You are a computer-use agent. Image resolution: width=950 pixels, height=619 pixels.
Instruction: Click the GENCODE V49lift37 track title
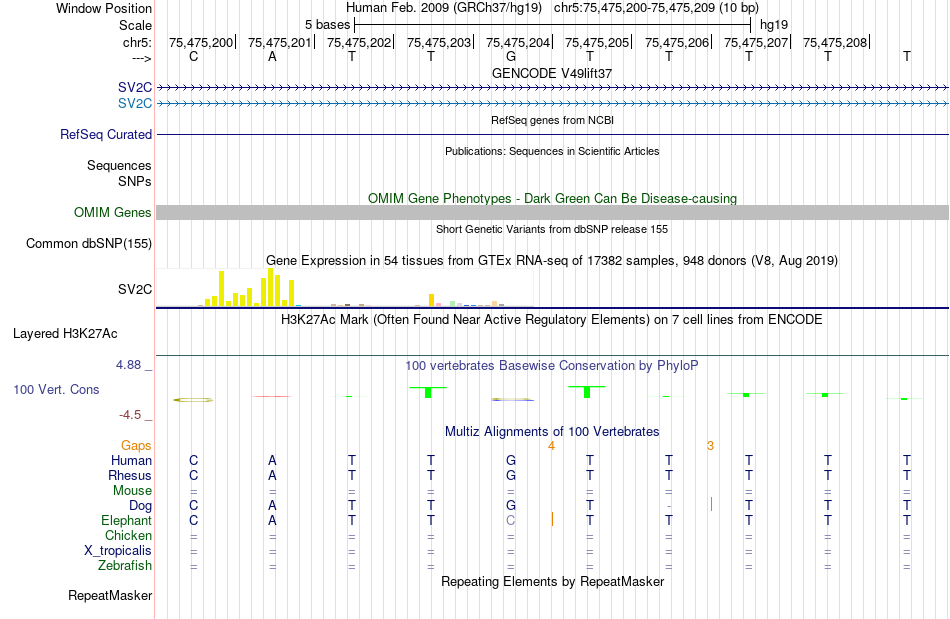[552, 73]
